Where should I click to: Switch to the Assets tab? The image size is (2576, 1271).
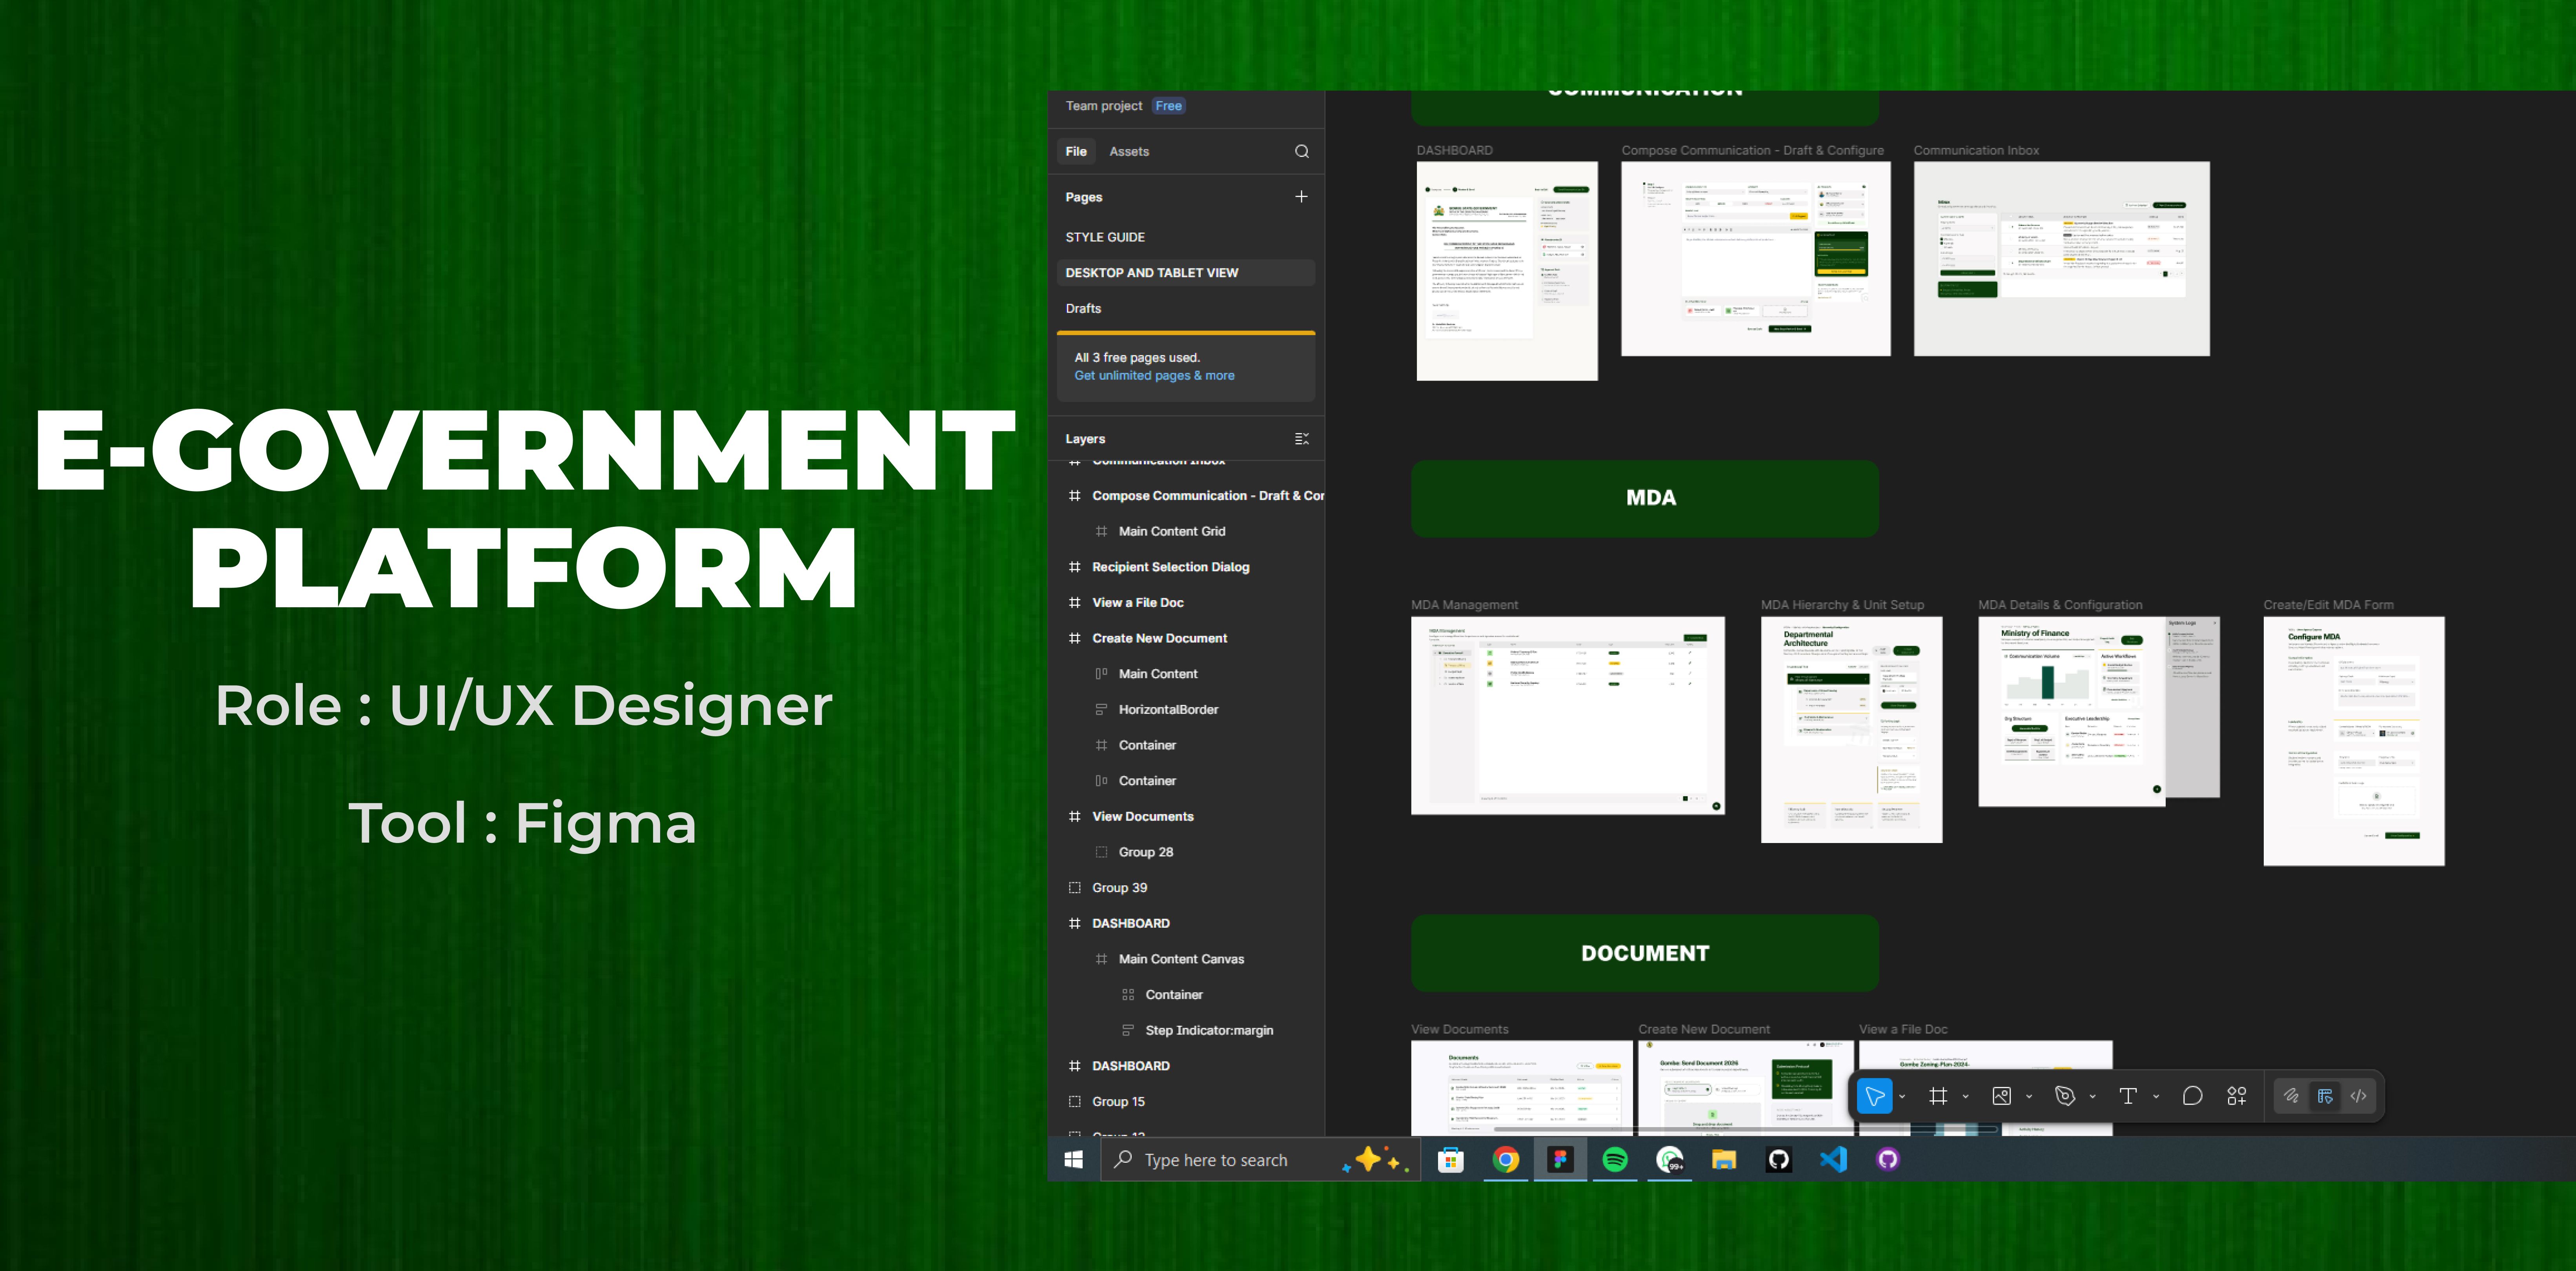tap(1129, 151)
